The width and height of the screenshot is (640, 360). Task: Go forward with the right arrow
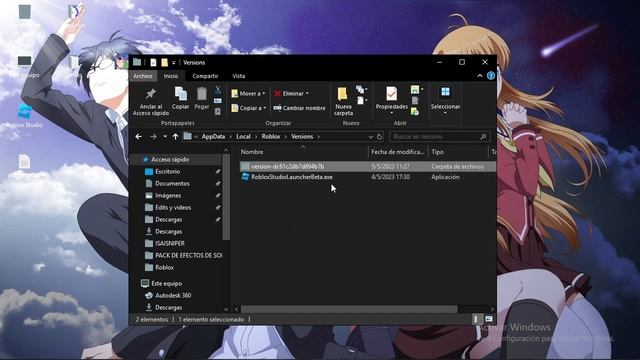coord(153,136)
